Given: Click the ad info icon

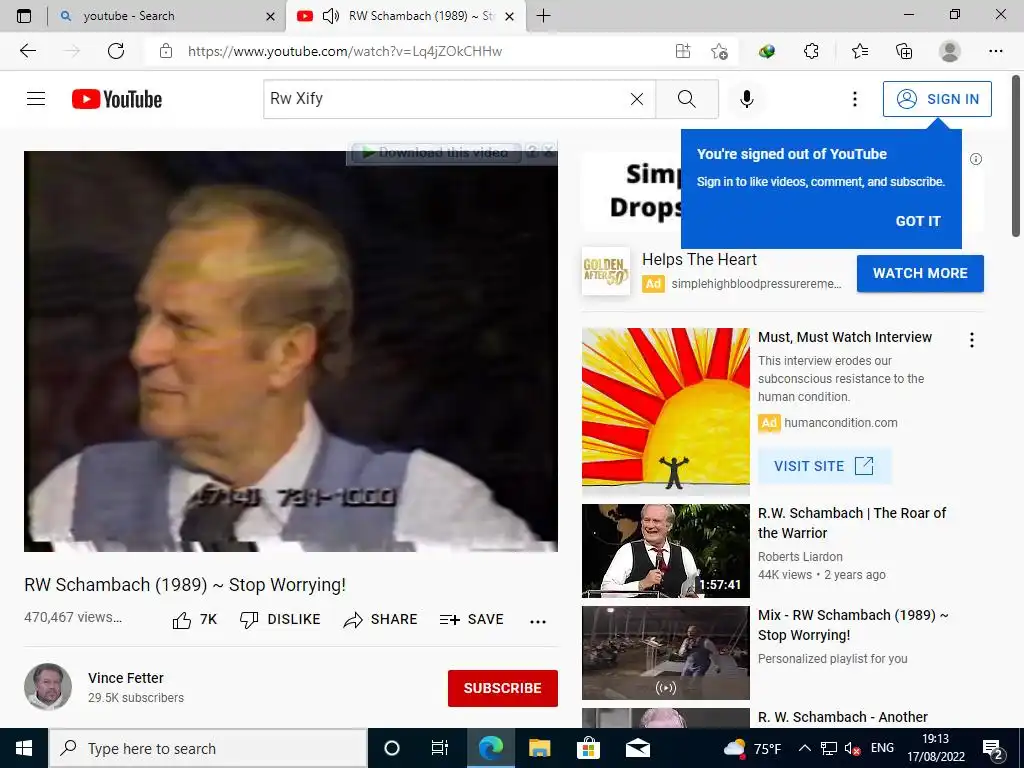Looking at the screenshot, I should tap(976, 159).
